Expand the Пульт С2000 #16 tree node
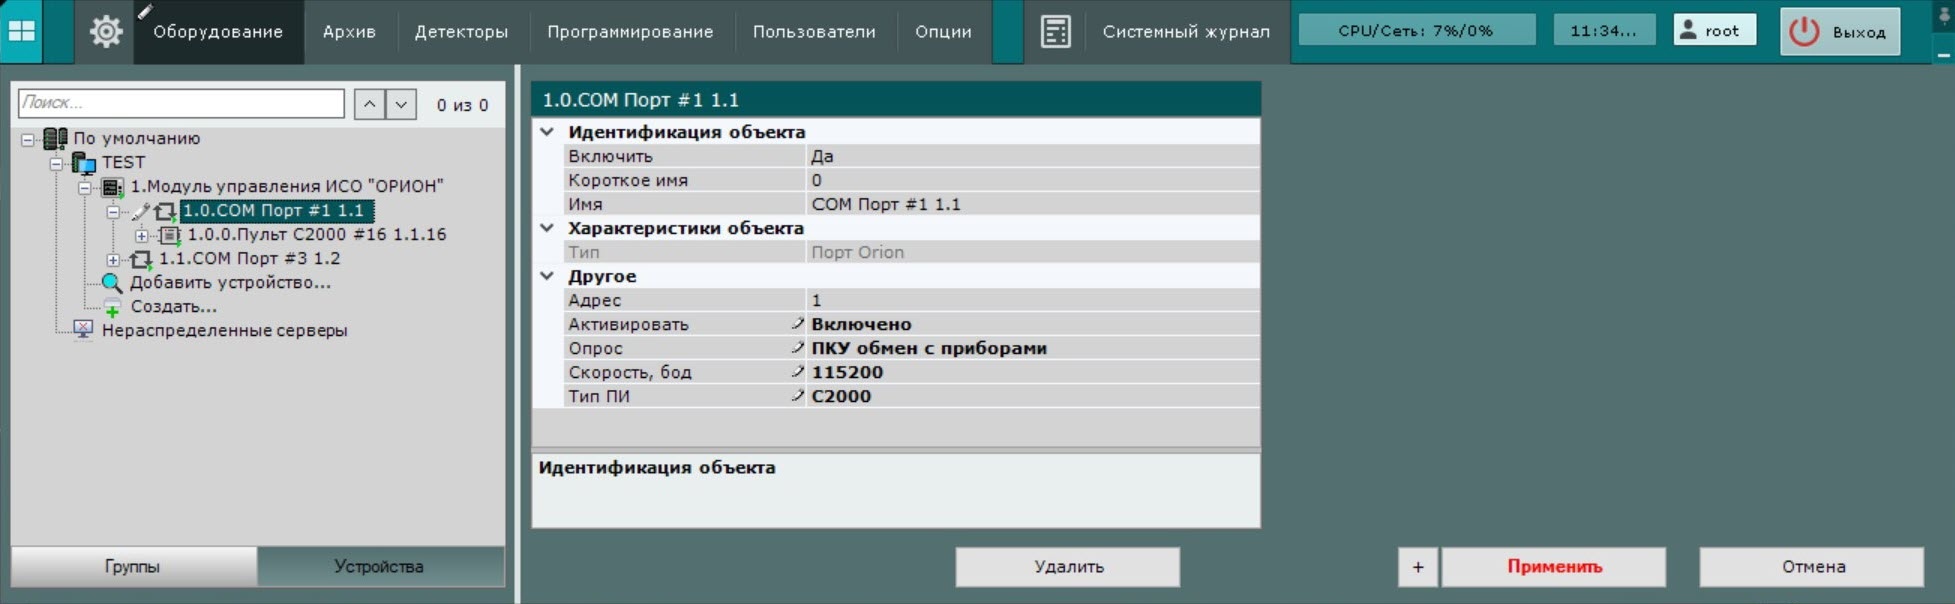 click(141, 236)
